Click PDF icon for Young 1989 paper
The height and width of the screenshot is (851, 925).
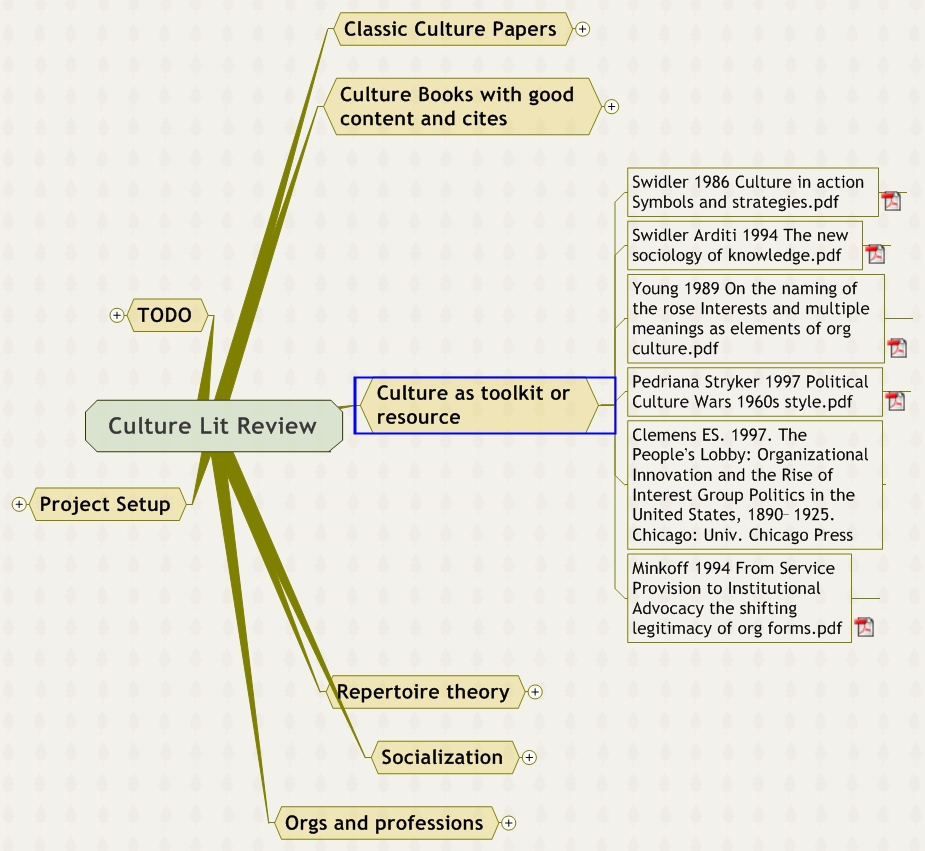[x=897, y=348]
